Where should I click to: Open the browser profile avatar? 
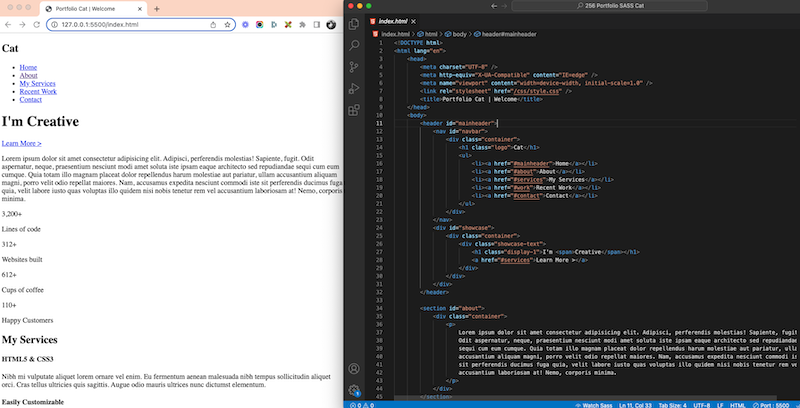click(x=331, y=24)
